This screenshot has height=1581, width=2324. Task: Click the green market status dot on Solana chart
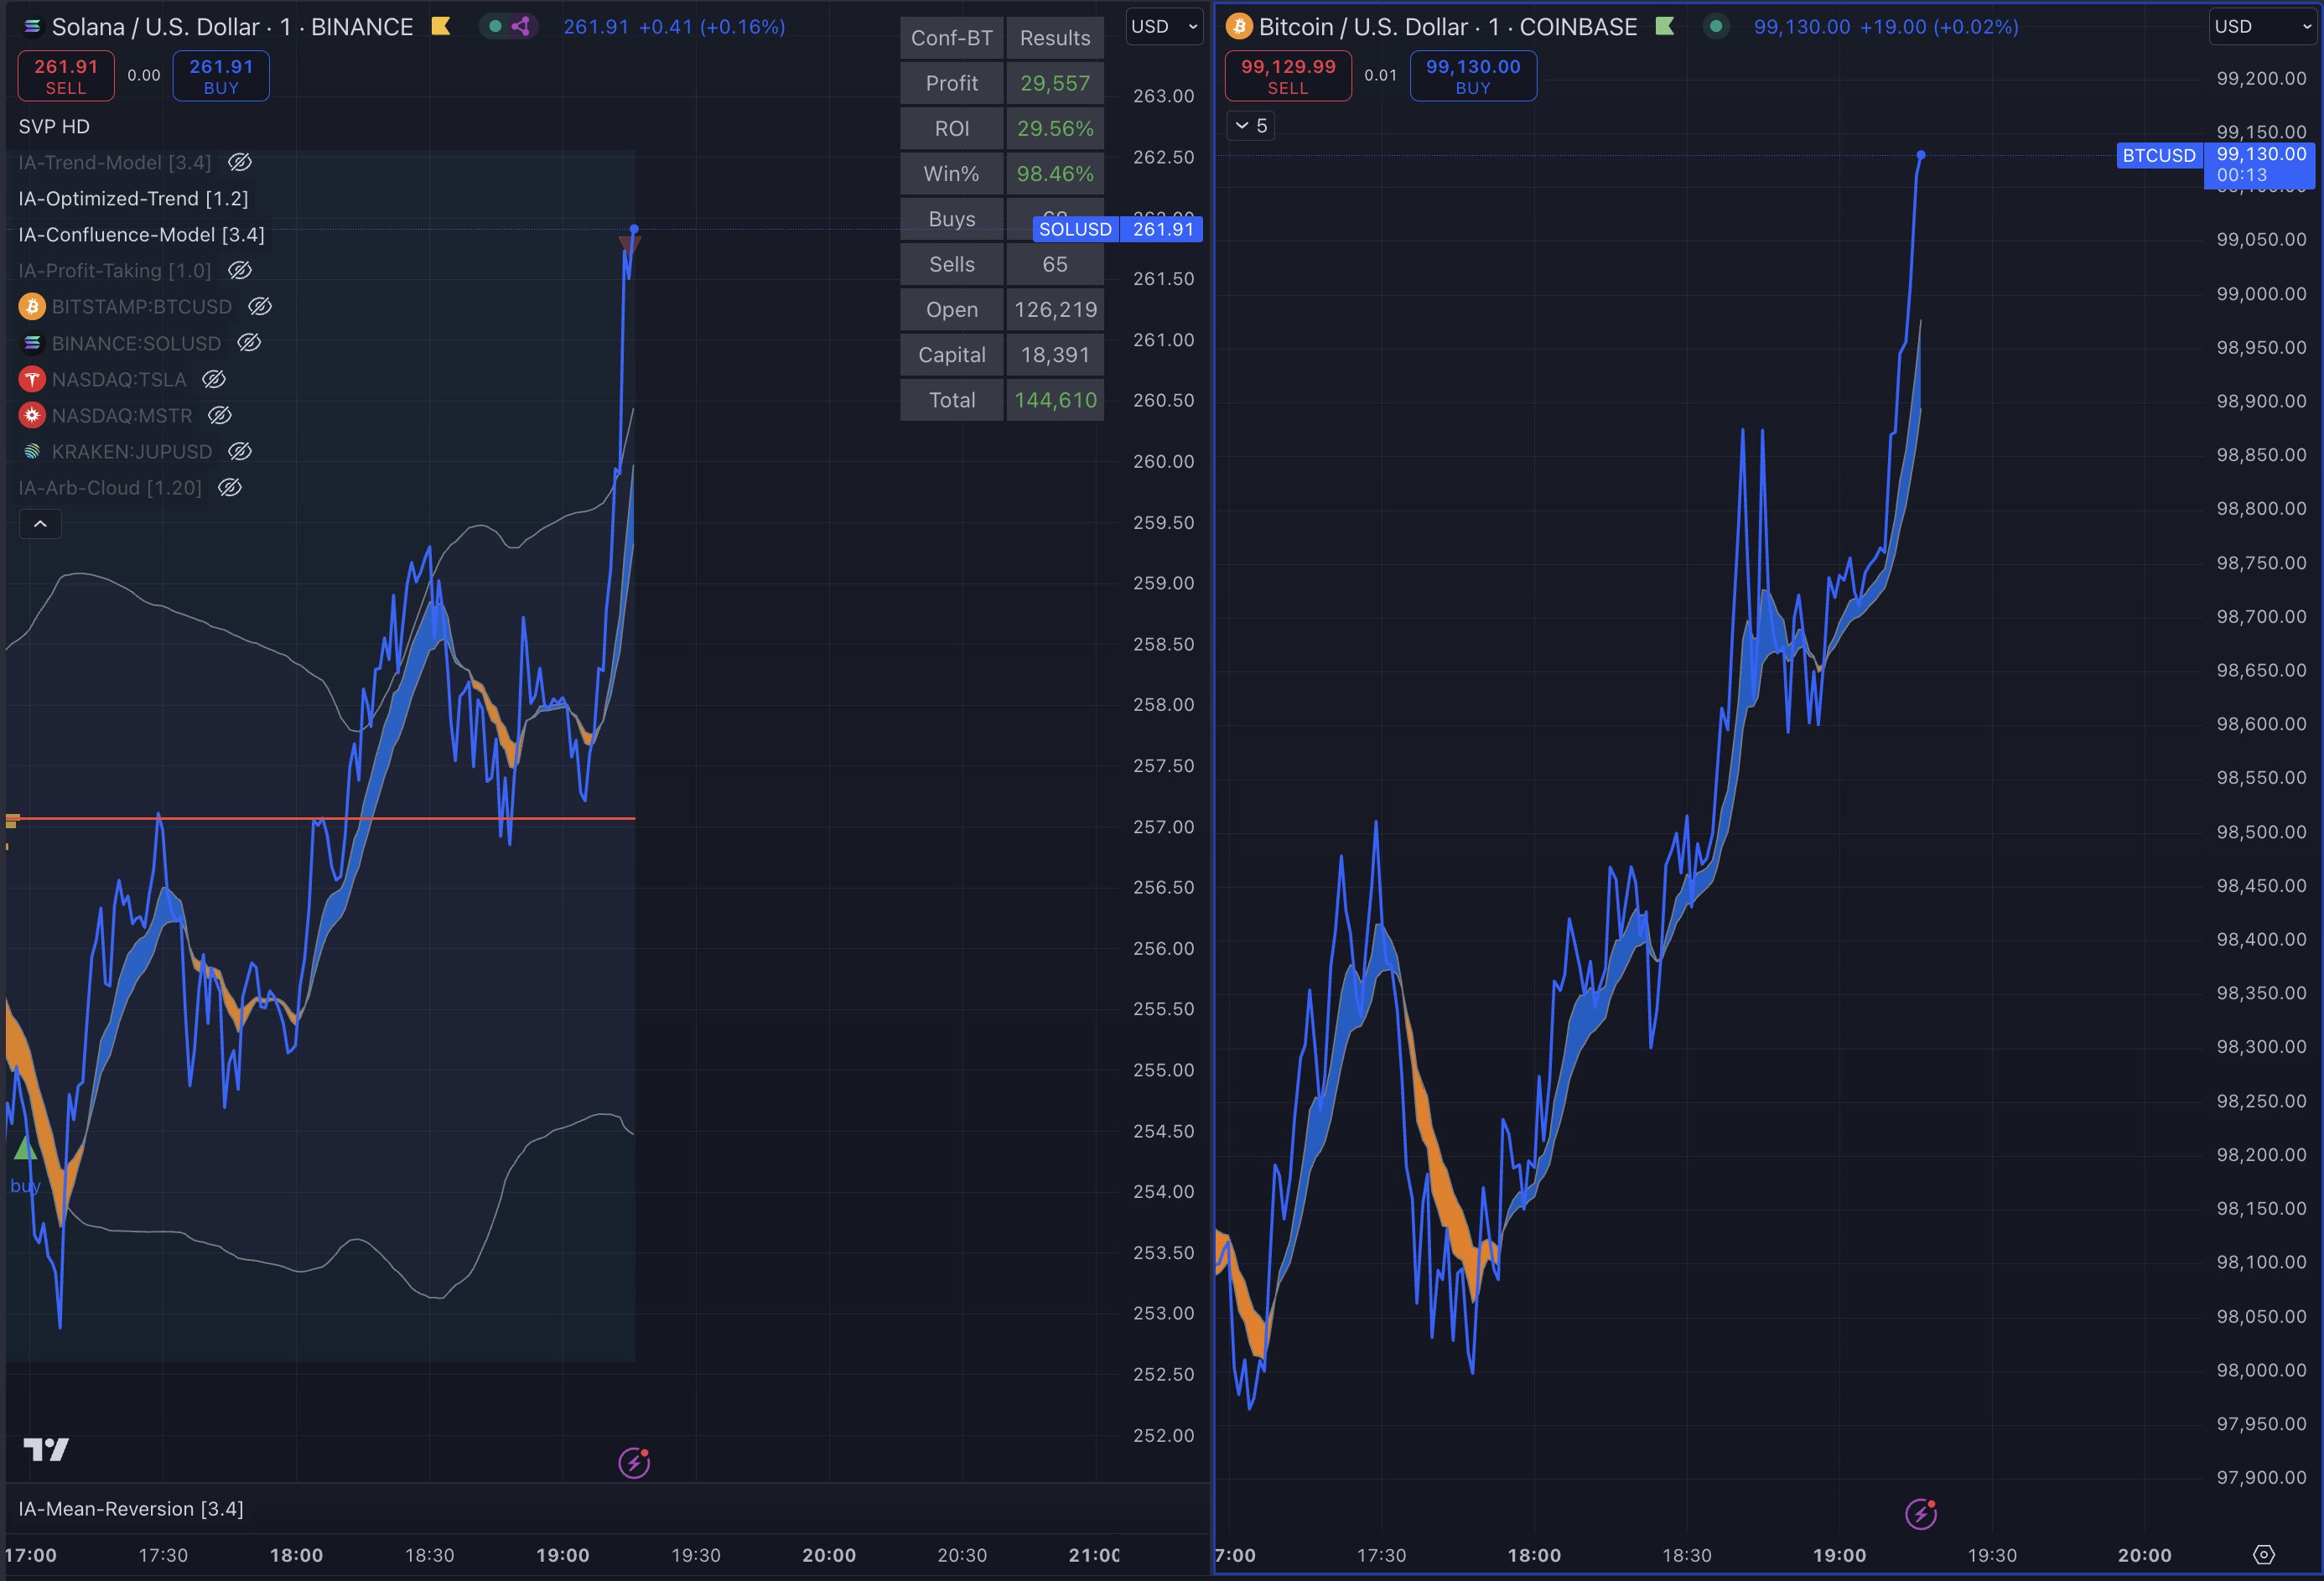coord(495,27)
